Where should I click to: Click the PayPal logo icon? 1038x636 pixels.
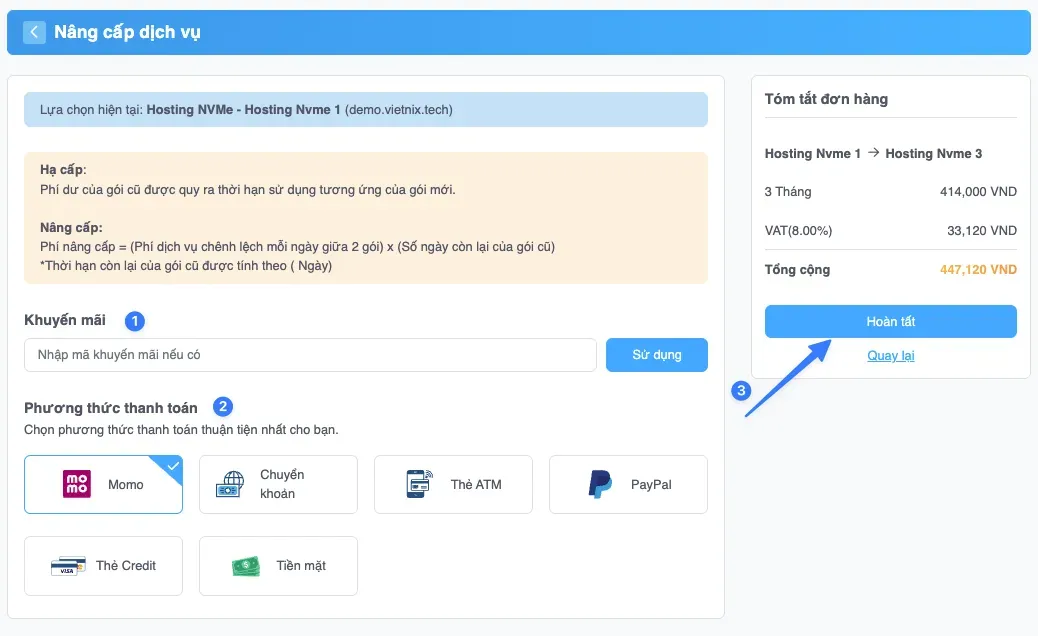(600, 484)
